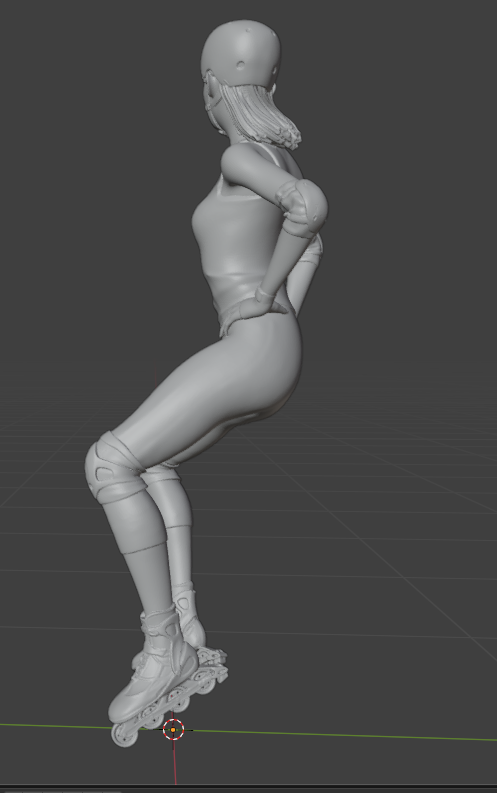
Task: Select the skater's helmet
Action: 241,53
